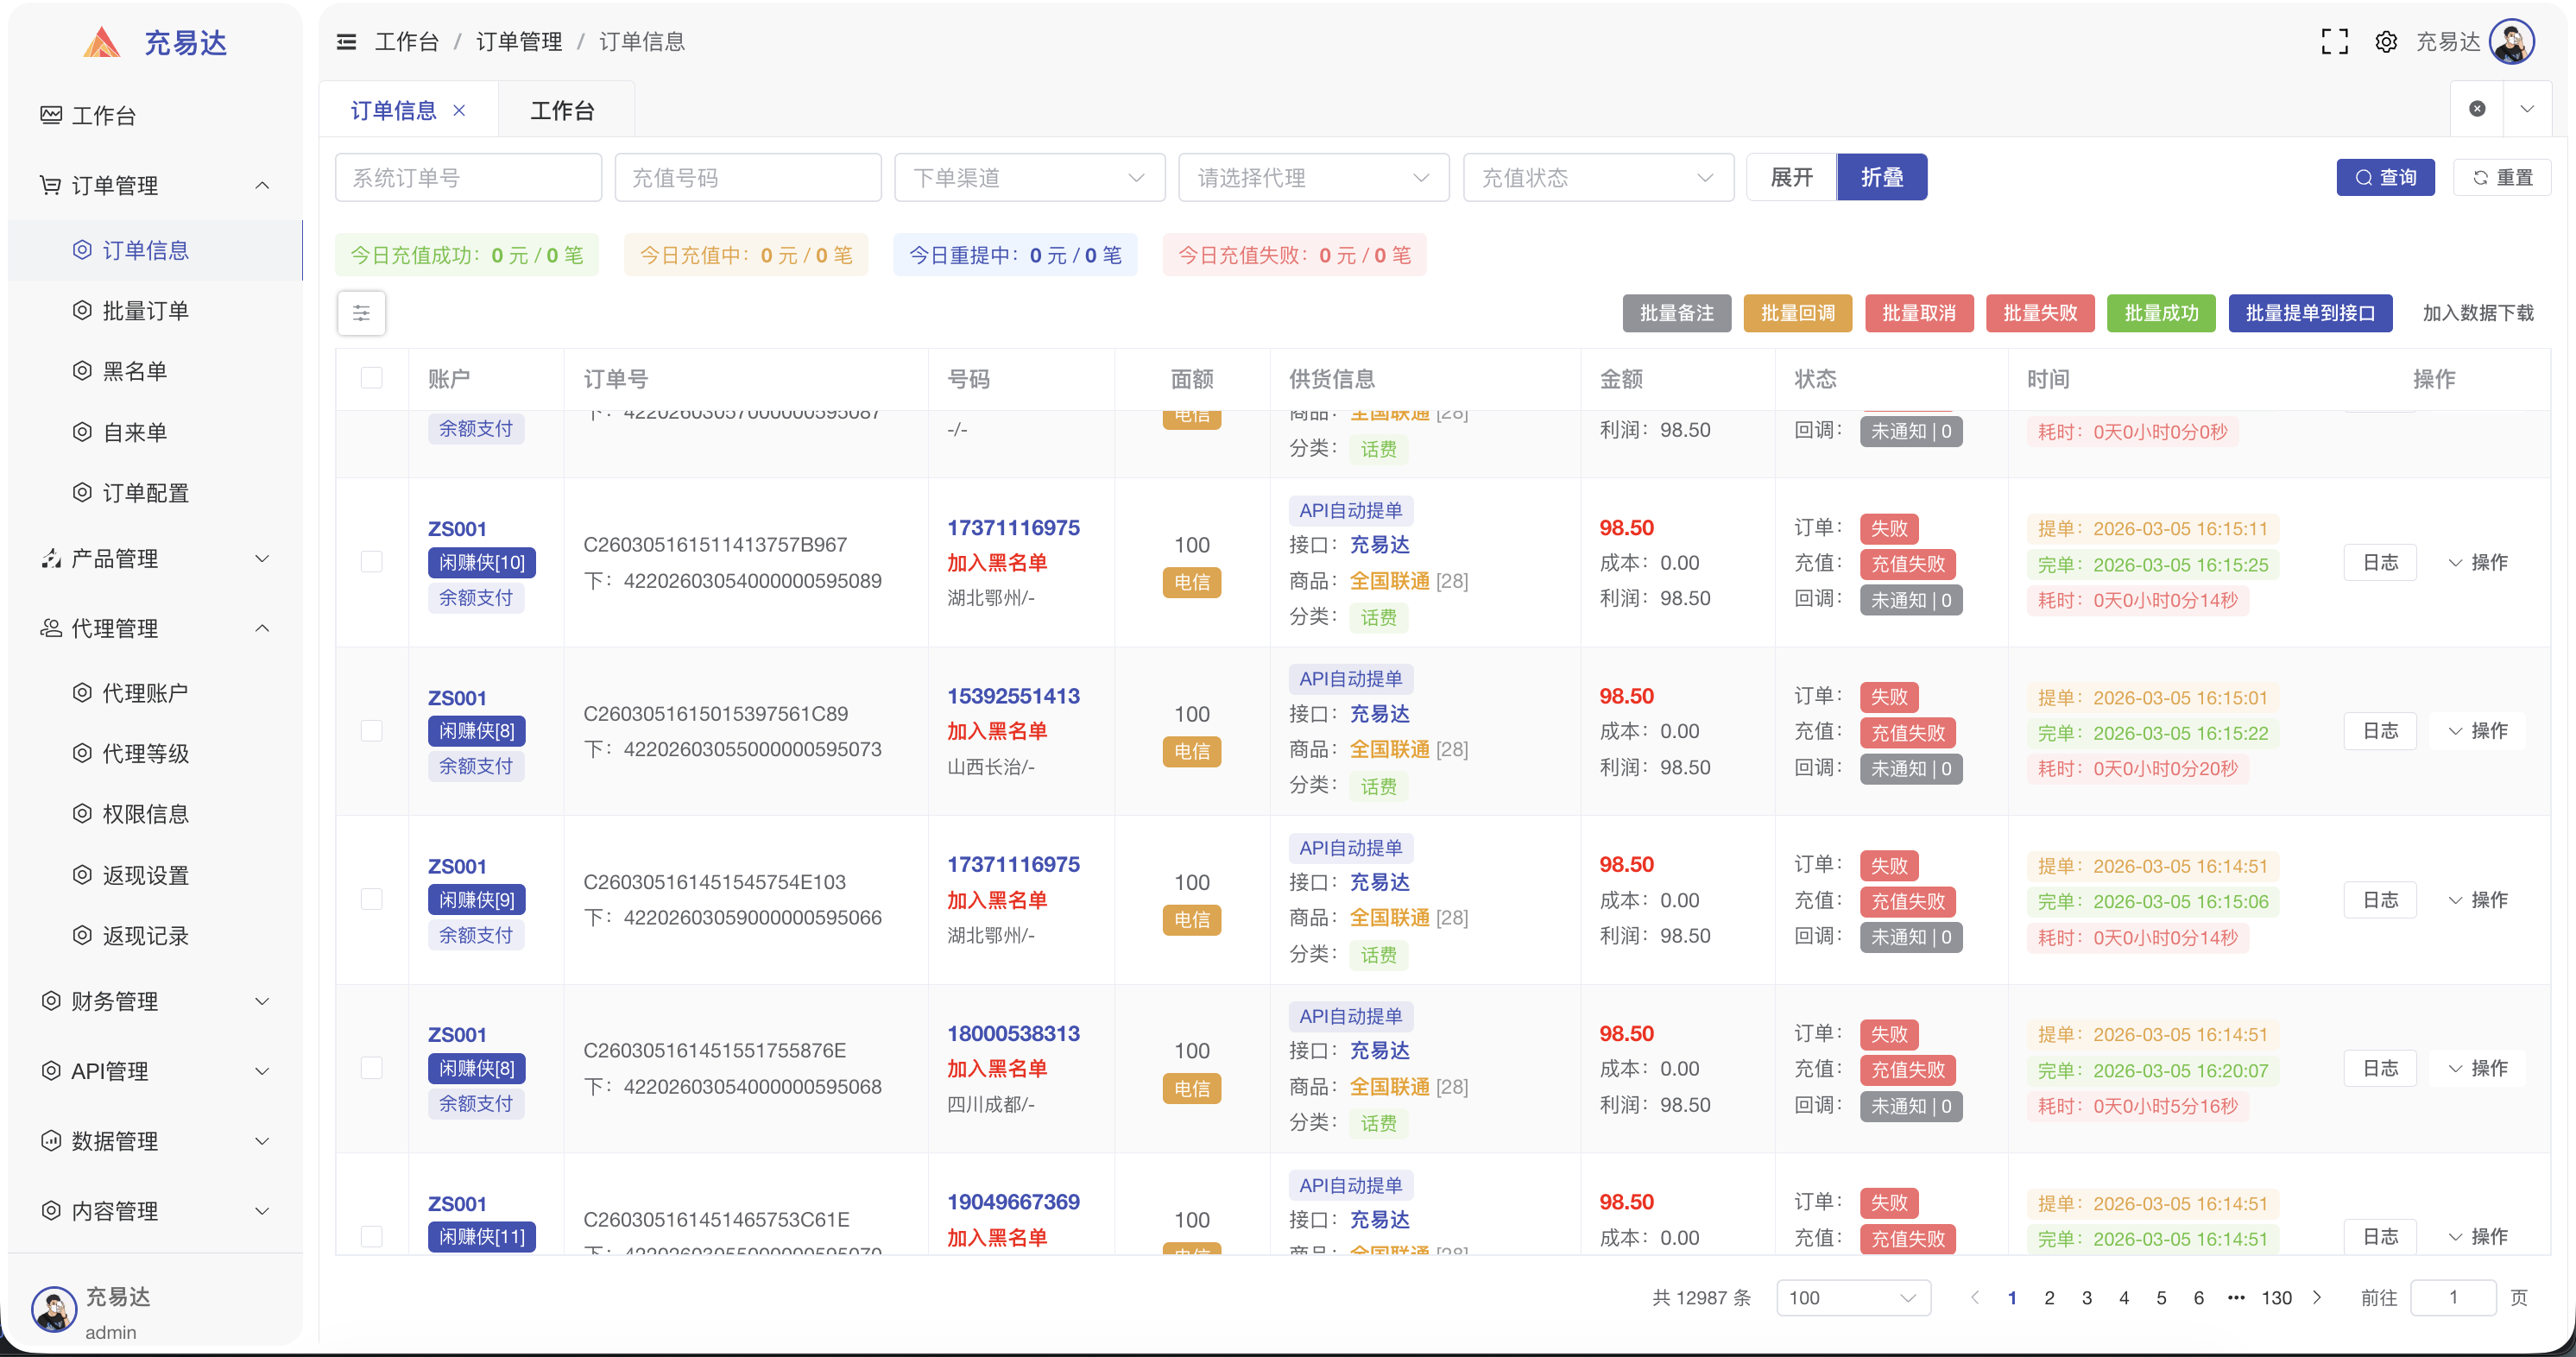This screenshot has width=2576, height=1357.
Task: Click the 财务管理 sidebar icon
Action: [51, 1001]
